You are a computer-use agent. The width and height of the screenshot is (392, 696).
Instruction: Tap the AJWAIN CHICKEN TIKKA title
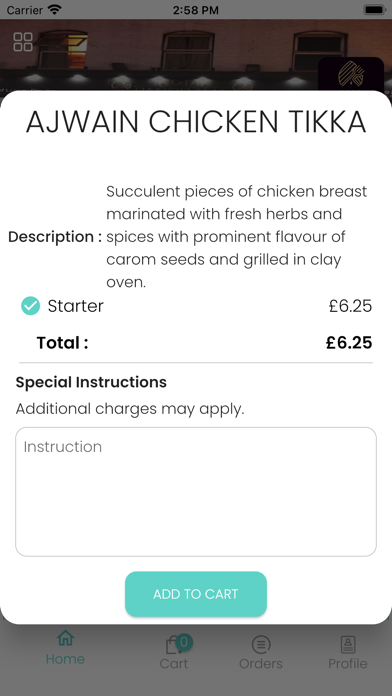click(196, 121)
